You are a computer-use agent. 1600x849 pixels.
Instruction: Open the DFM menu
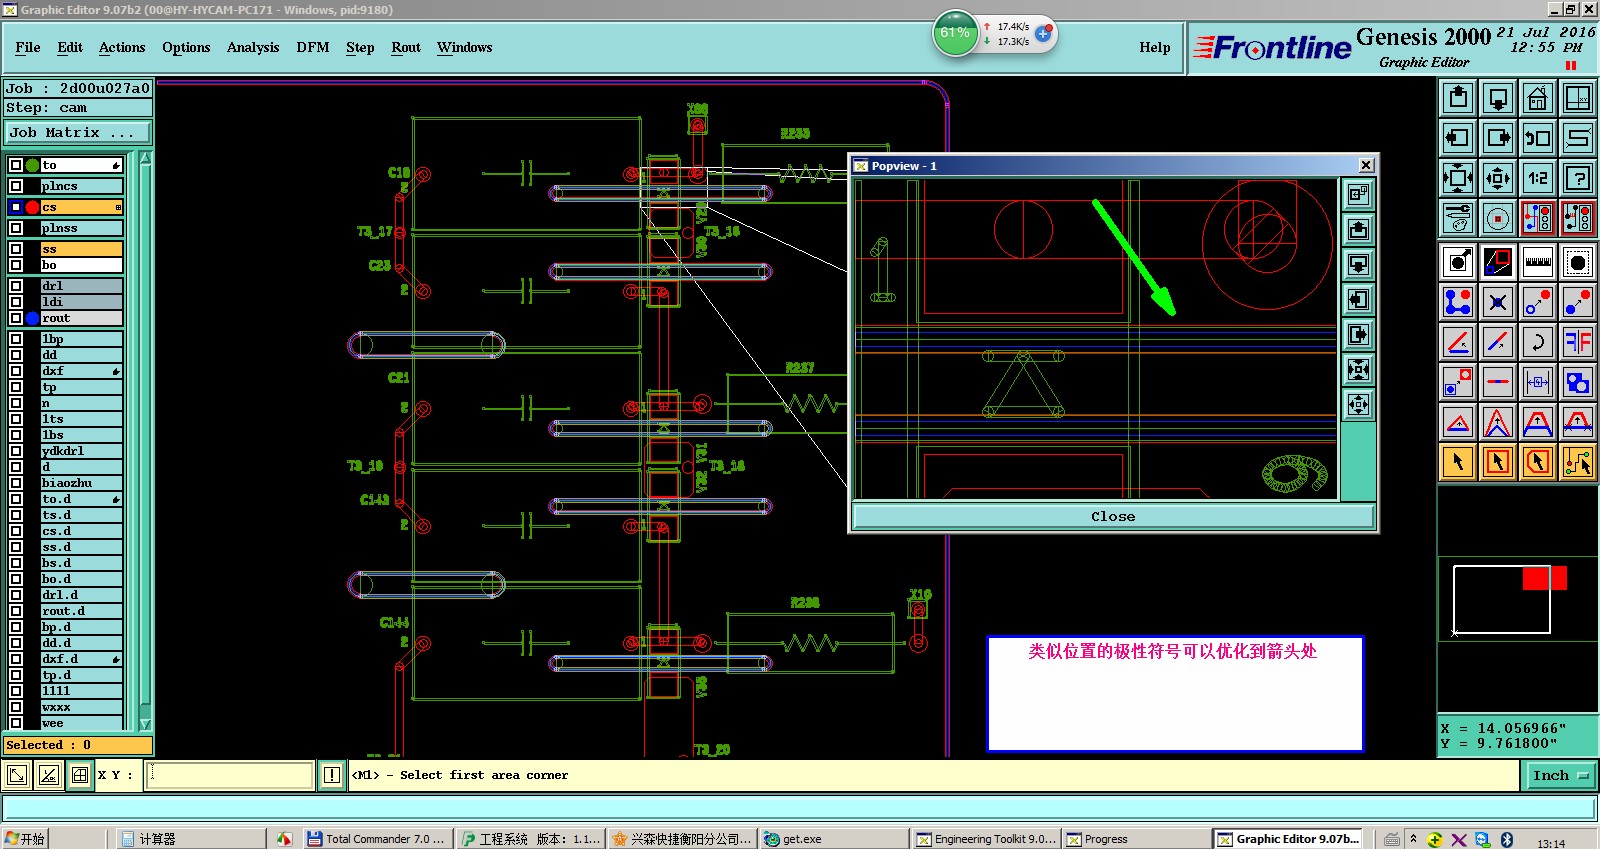[313, 47]
